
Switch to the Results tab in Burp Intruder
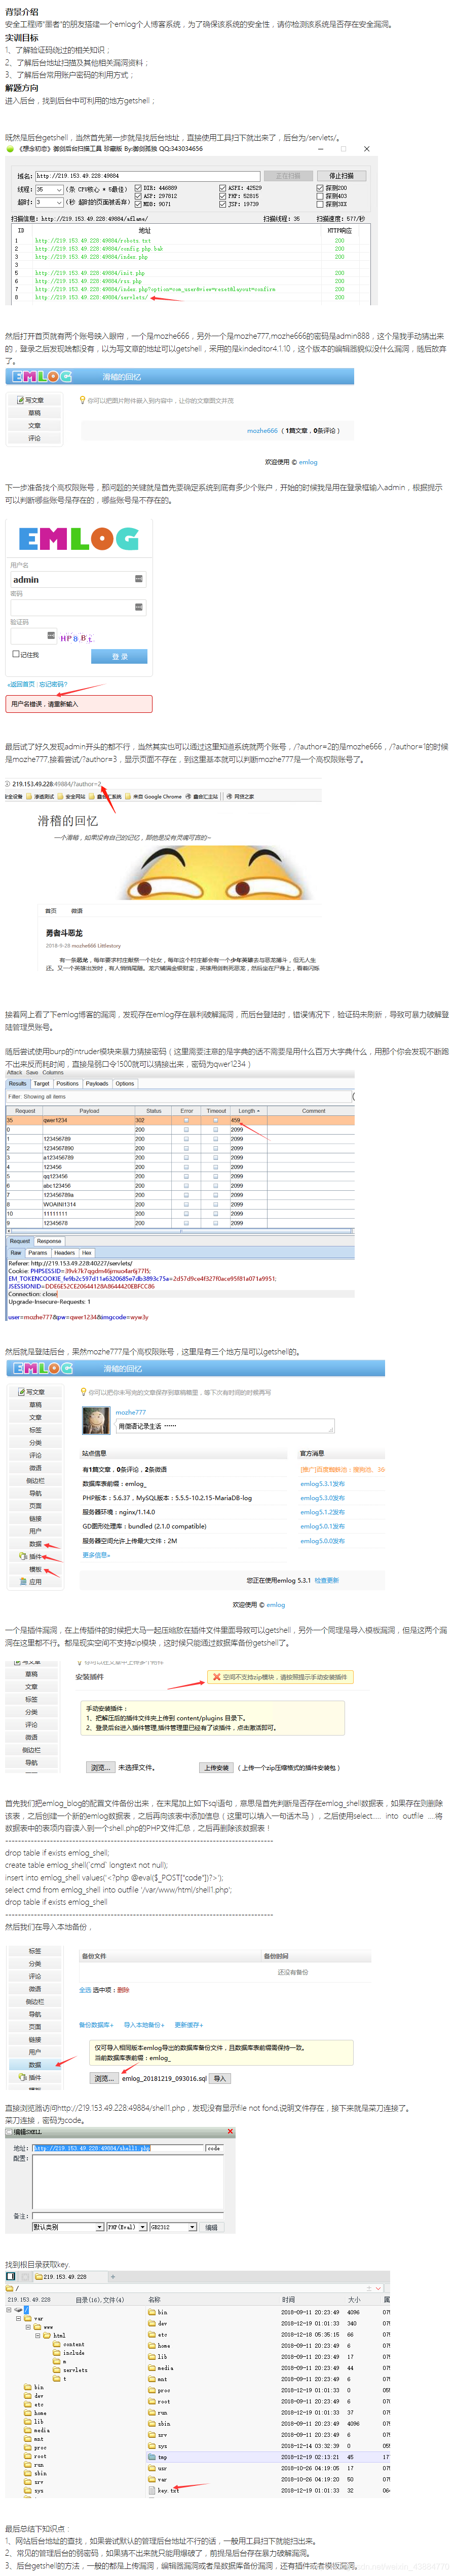[x=18, y=1083]
